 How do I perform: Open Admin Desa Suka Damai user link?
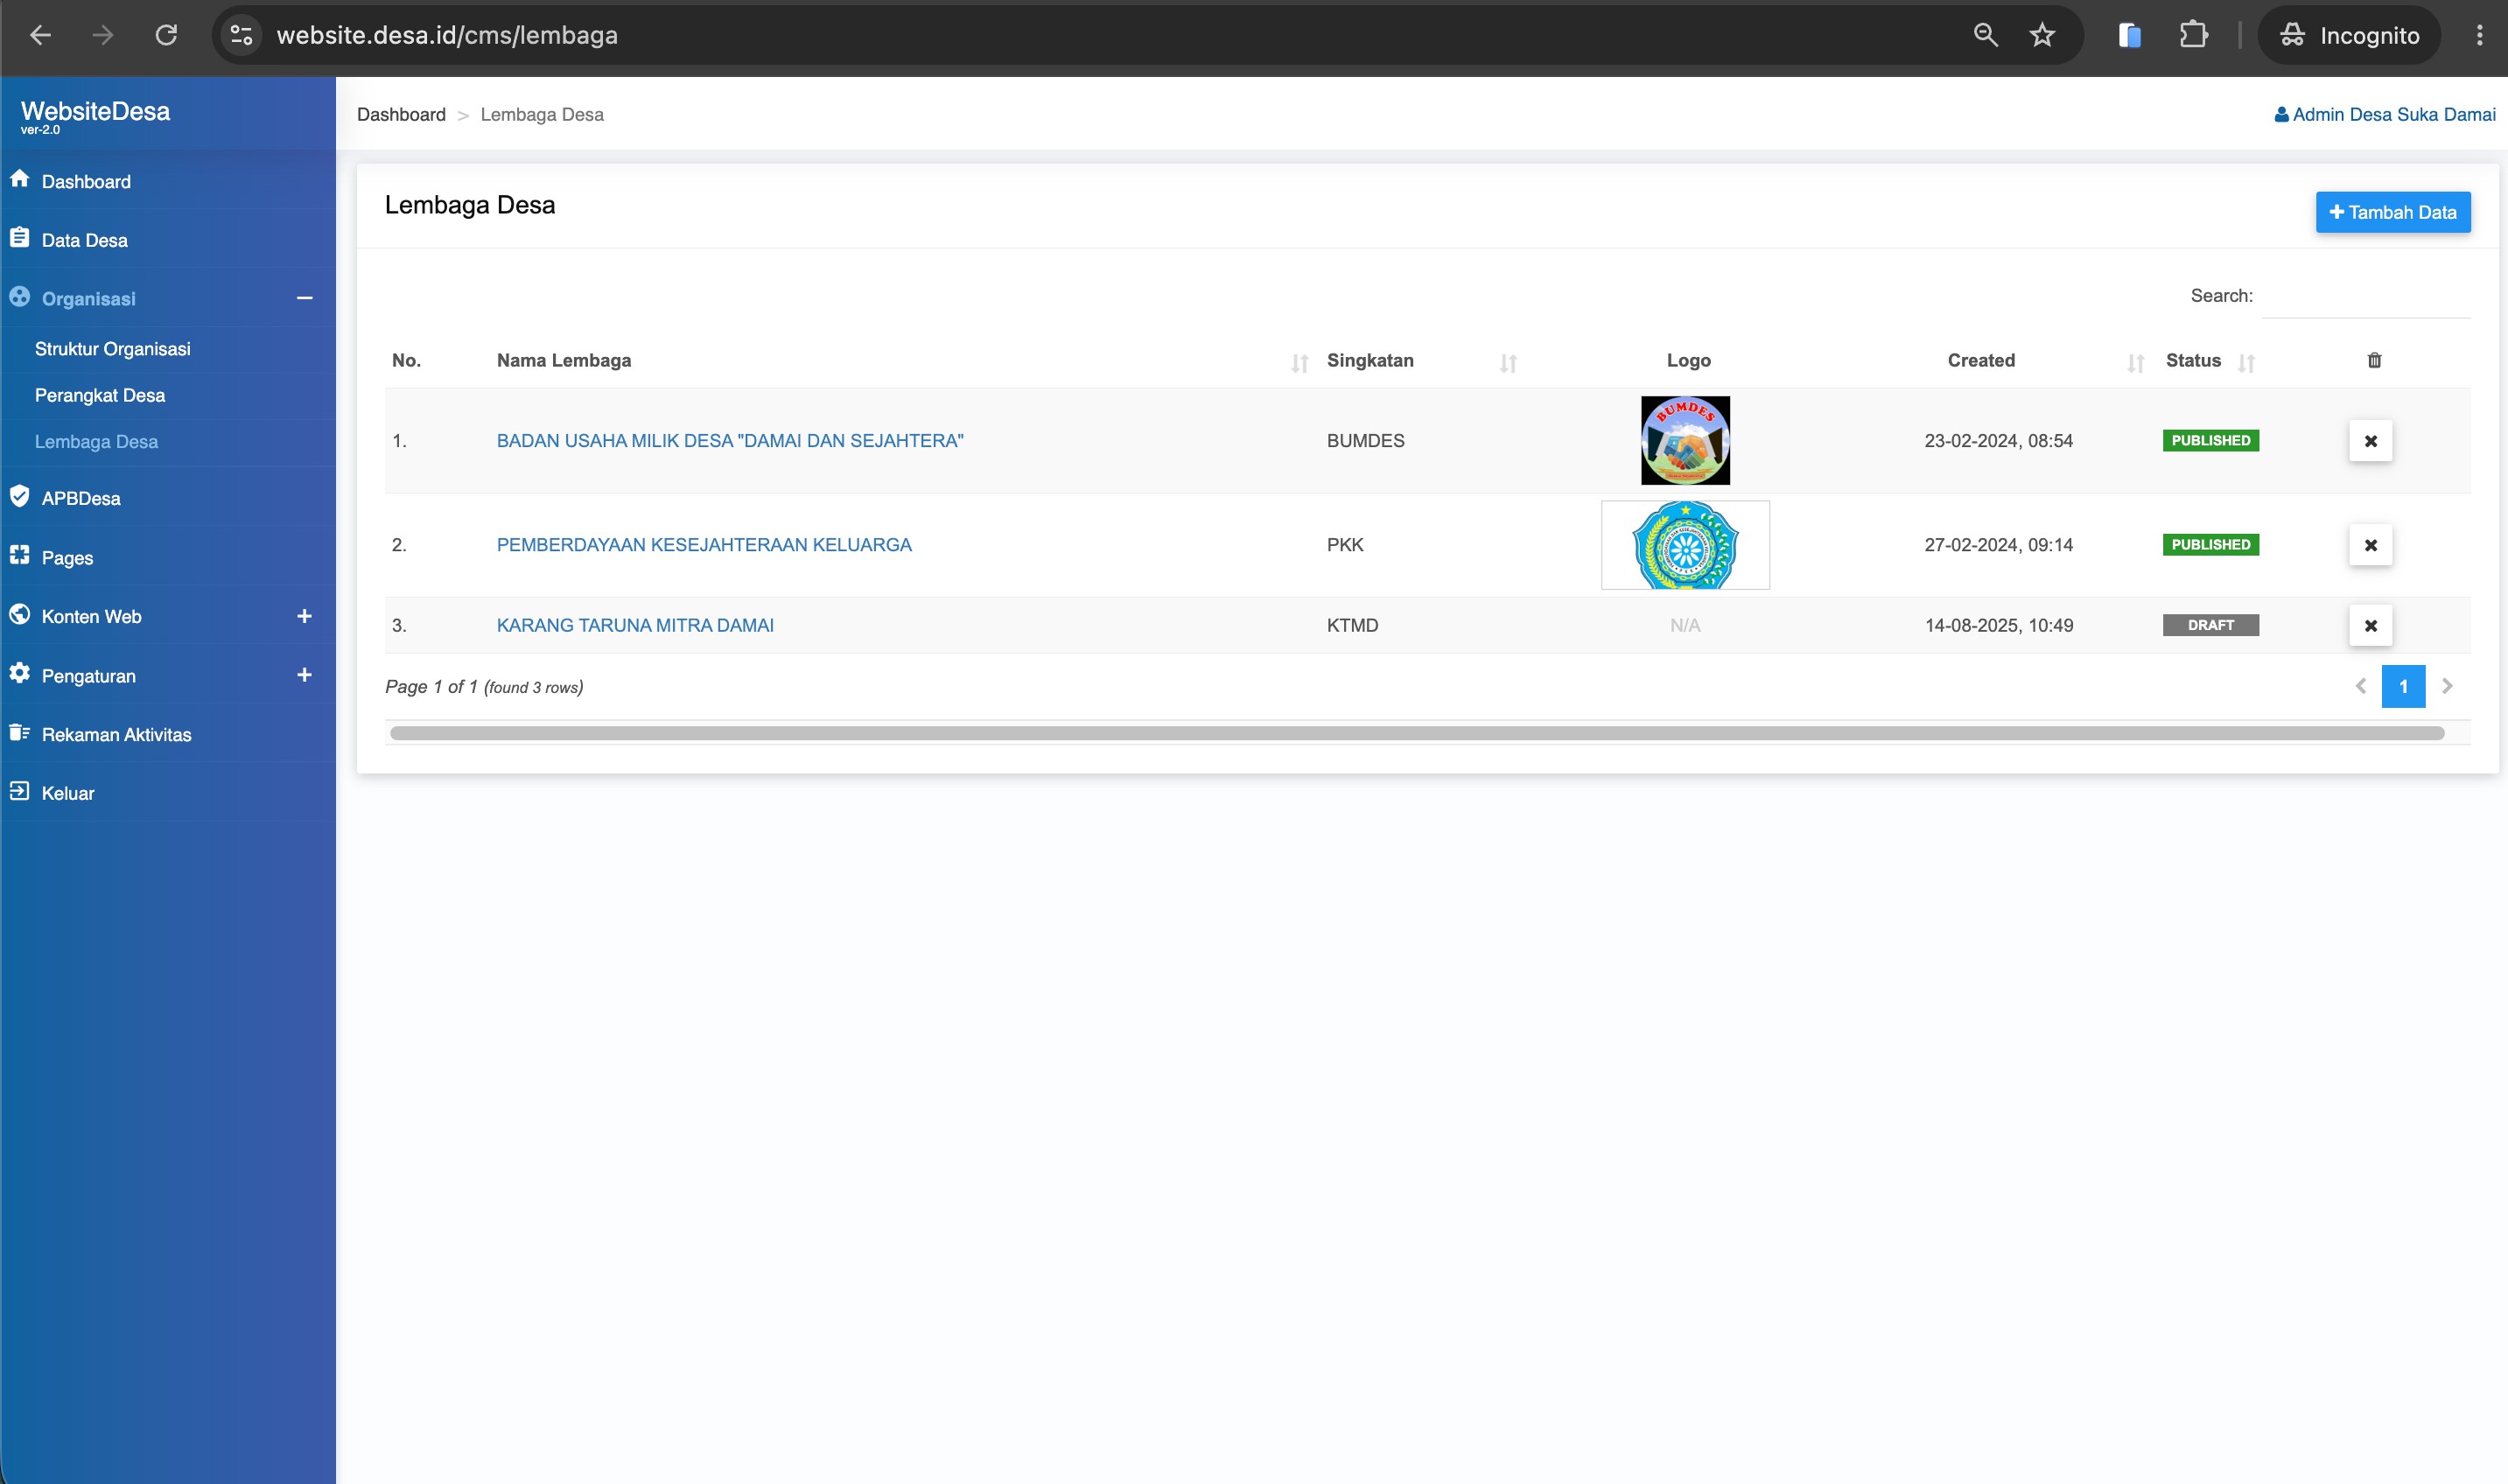pos(2385,114)
